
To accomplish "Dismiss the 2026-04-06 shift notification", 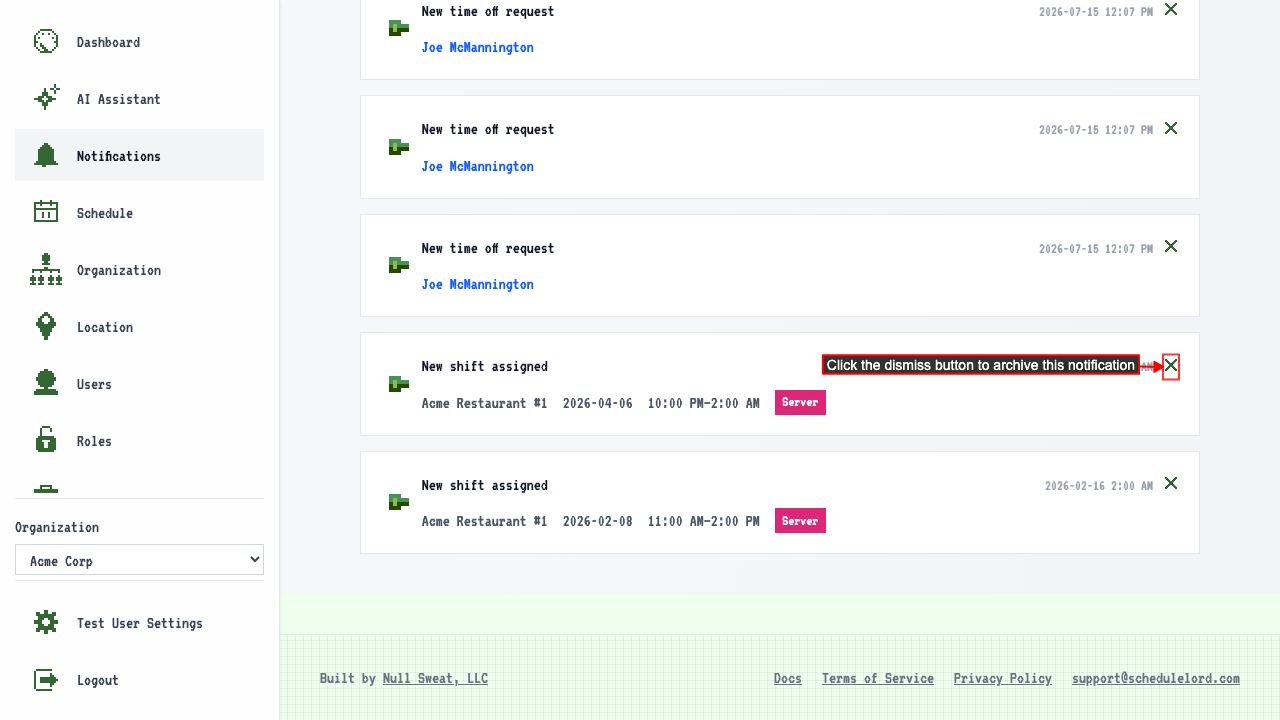I will pyautogui.click(x=1171, y=366).
